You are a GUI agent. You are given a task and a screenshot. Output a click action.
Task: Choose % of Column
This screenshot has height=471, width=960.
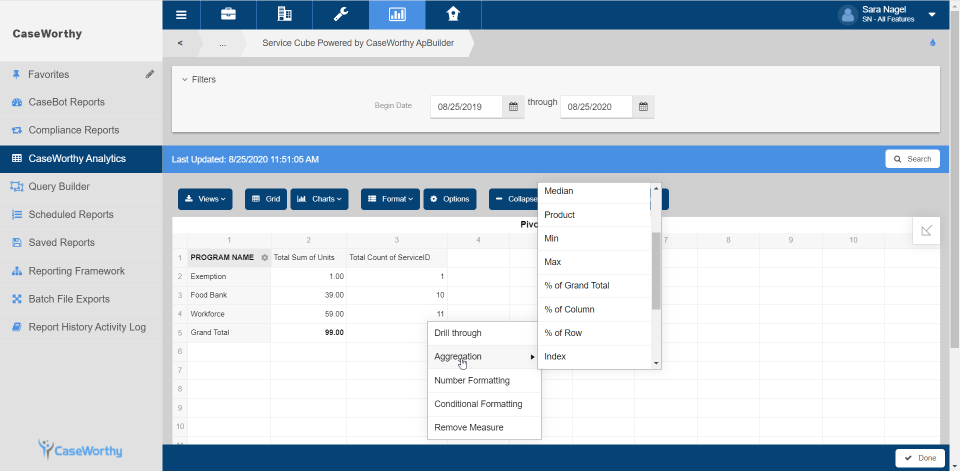594,309
